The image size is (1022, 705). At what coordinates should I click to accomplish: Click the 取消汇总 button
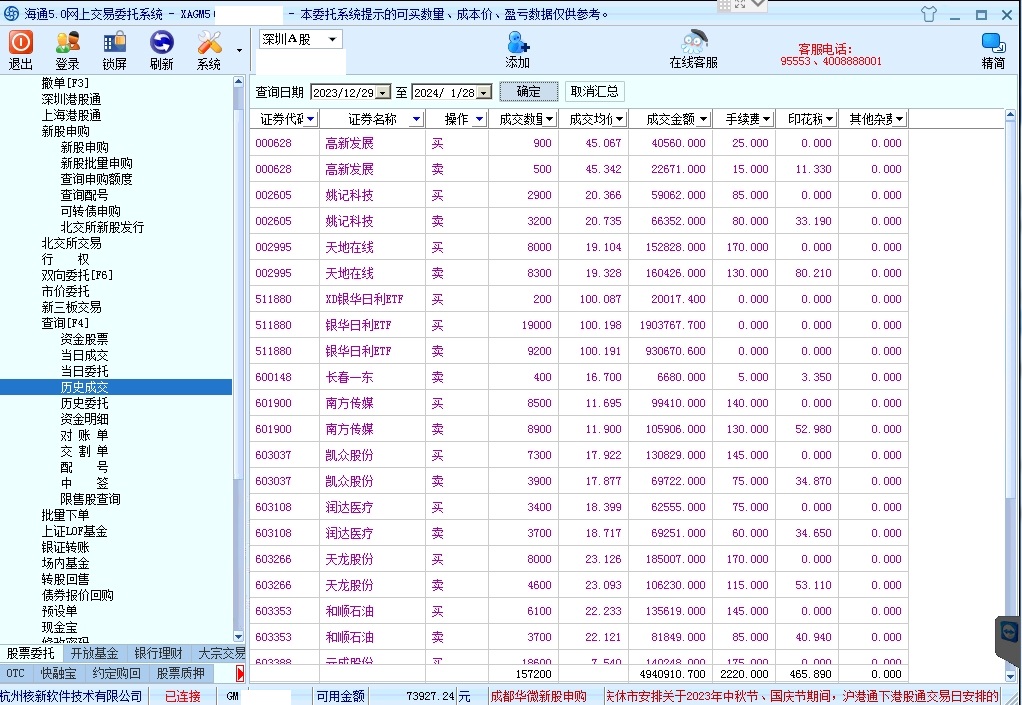pos(594,92)
